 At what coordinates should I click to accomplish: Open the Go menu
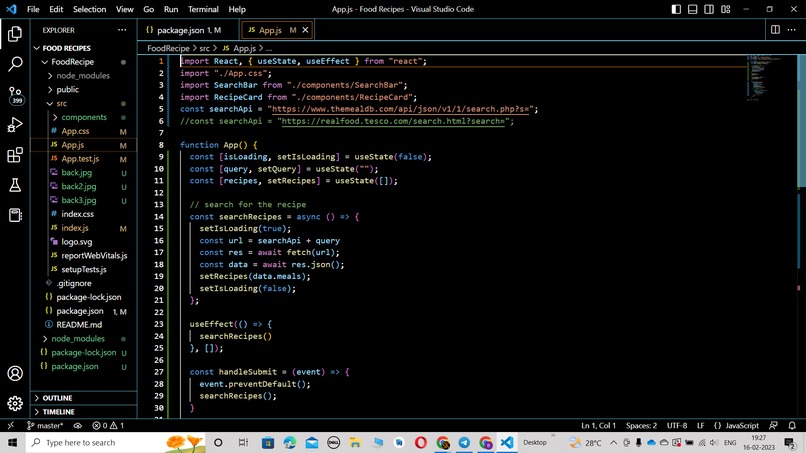point(149,9)
